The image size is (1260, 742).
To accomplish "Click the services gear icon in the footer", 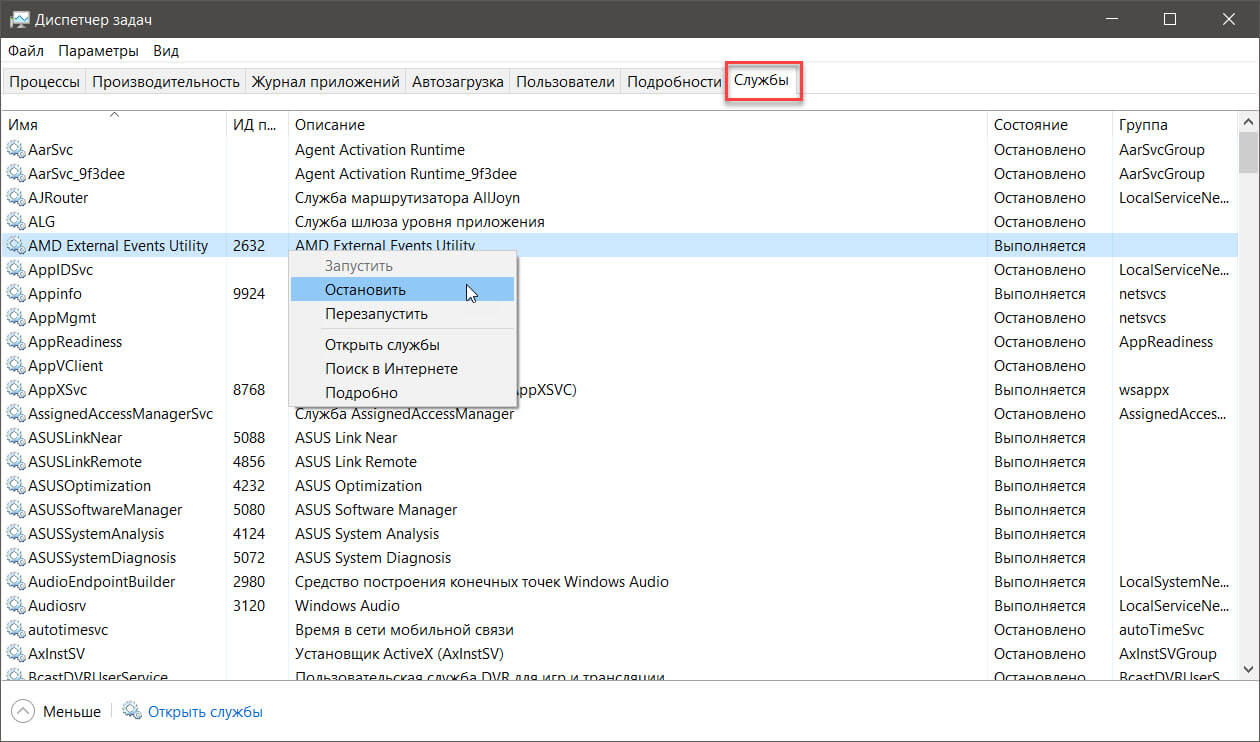I will 132,711.
